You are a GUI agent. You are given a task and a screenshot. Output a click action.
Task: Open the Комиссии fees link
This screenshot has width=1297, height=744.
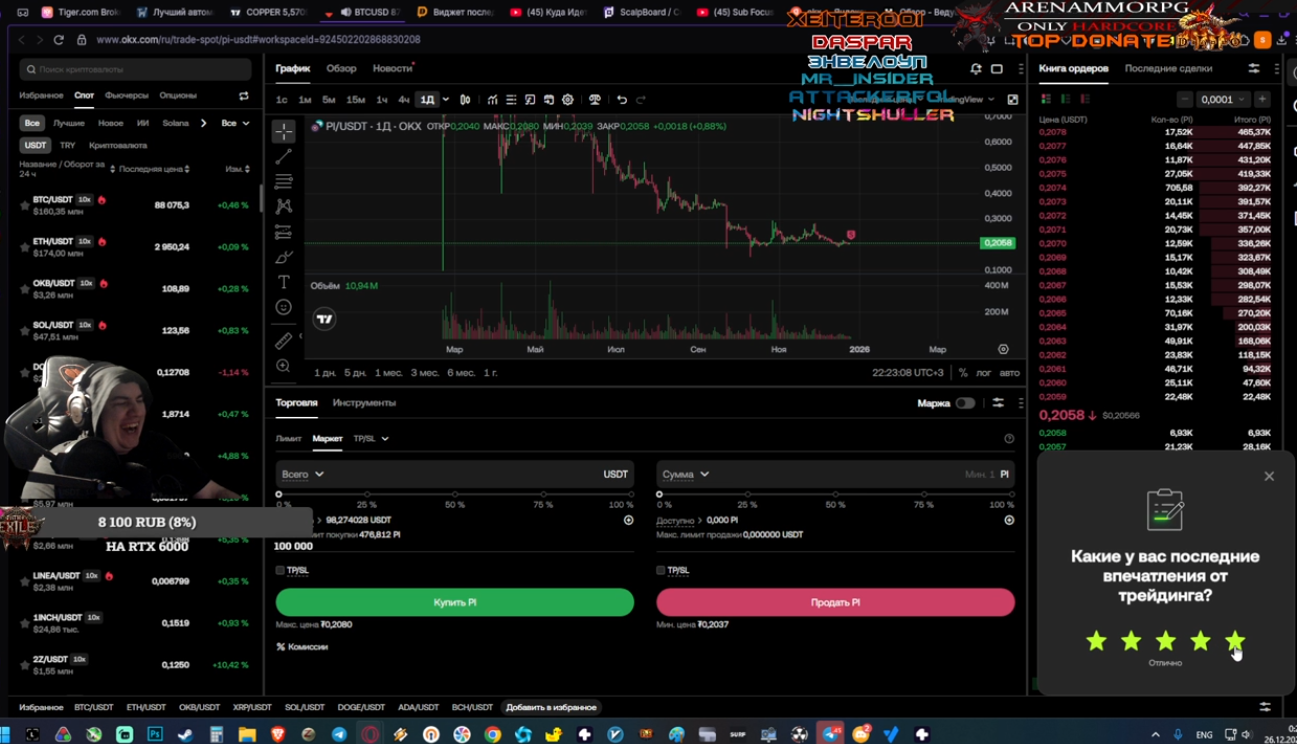click(302, 647)
